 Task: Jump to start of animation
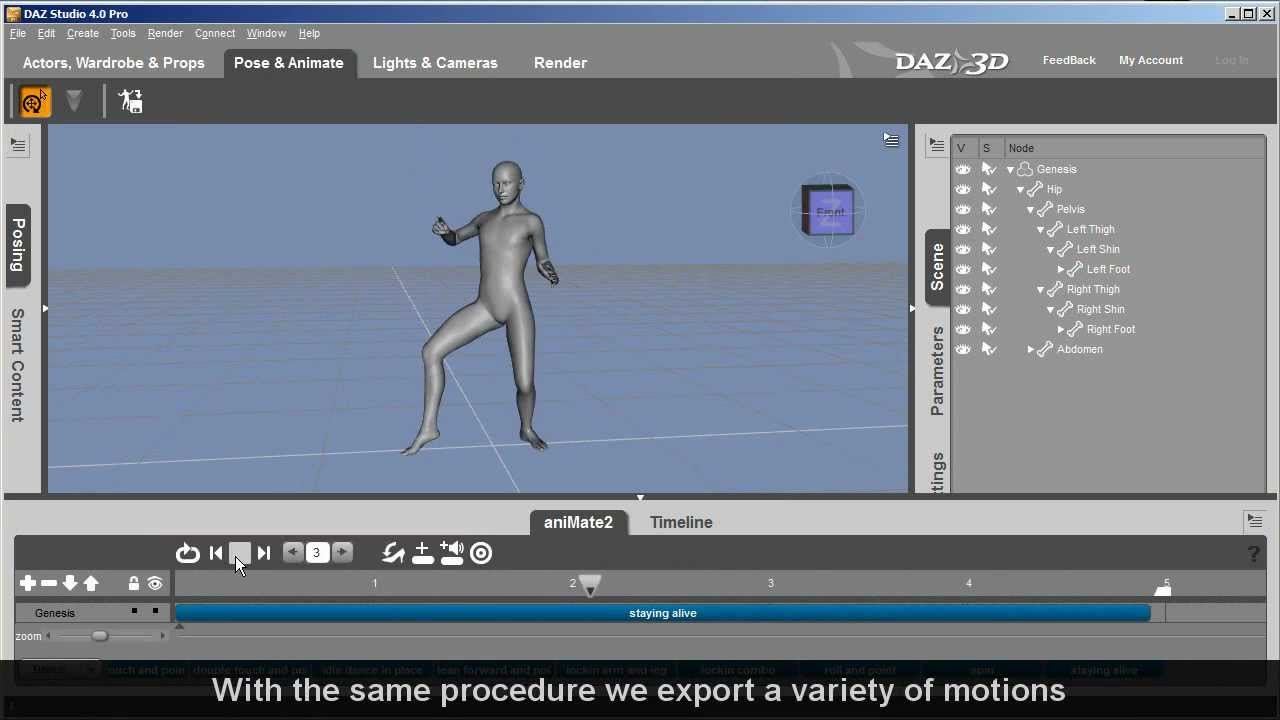(216, 553)
